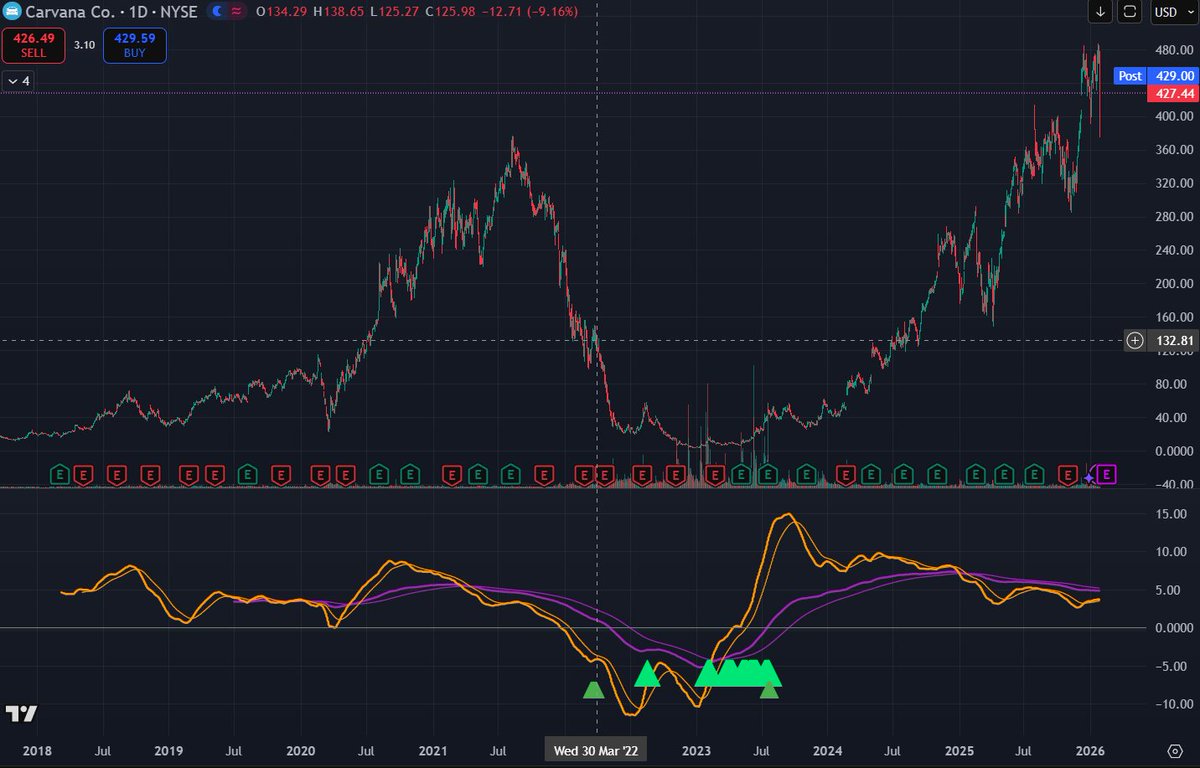Open chart settings gear at bottom right

(x=1174, y=750)
